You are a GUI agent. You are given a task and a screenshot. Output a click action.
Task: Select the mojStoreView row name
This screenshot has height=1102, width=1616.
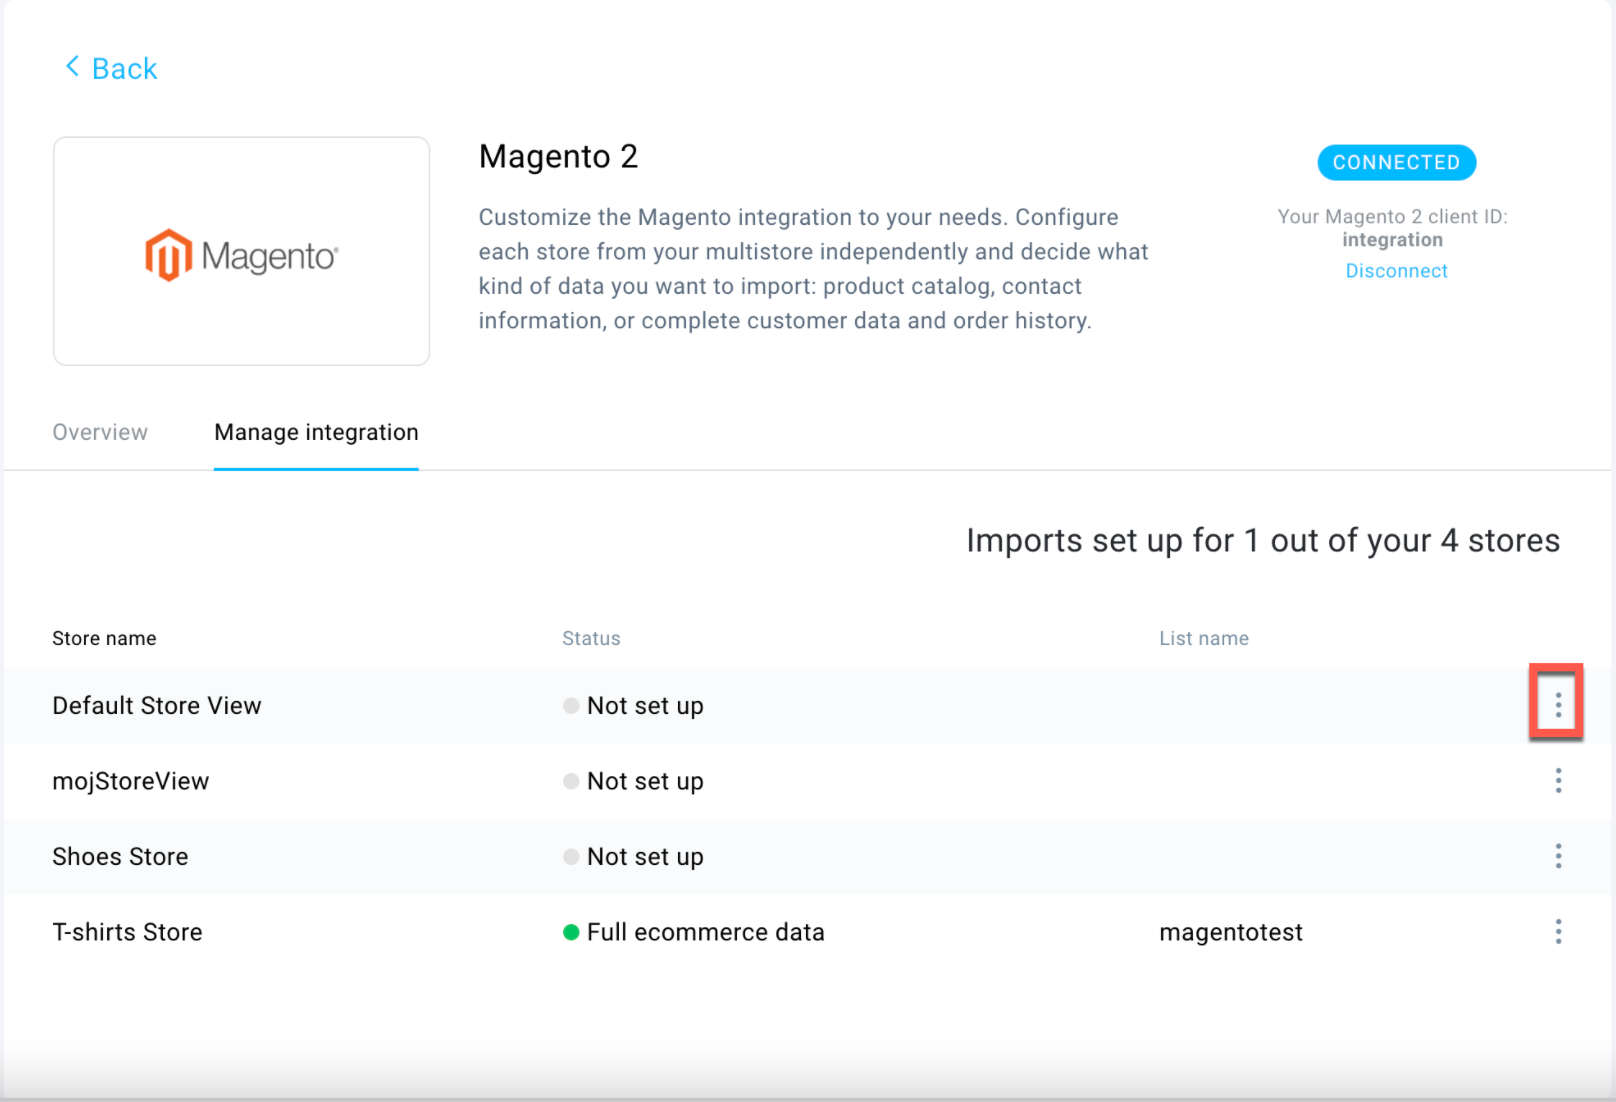coord(131,781)
